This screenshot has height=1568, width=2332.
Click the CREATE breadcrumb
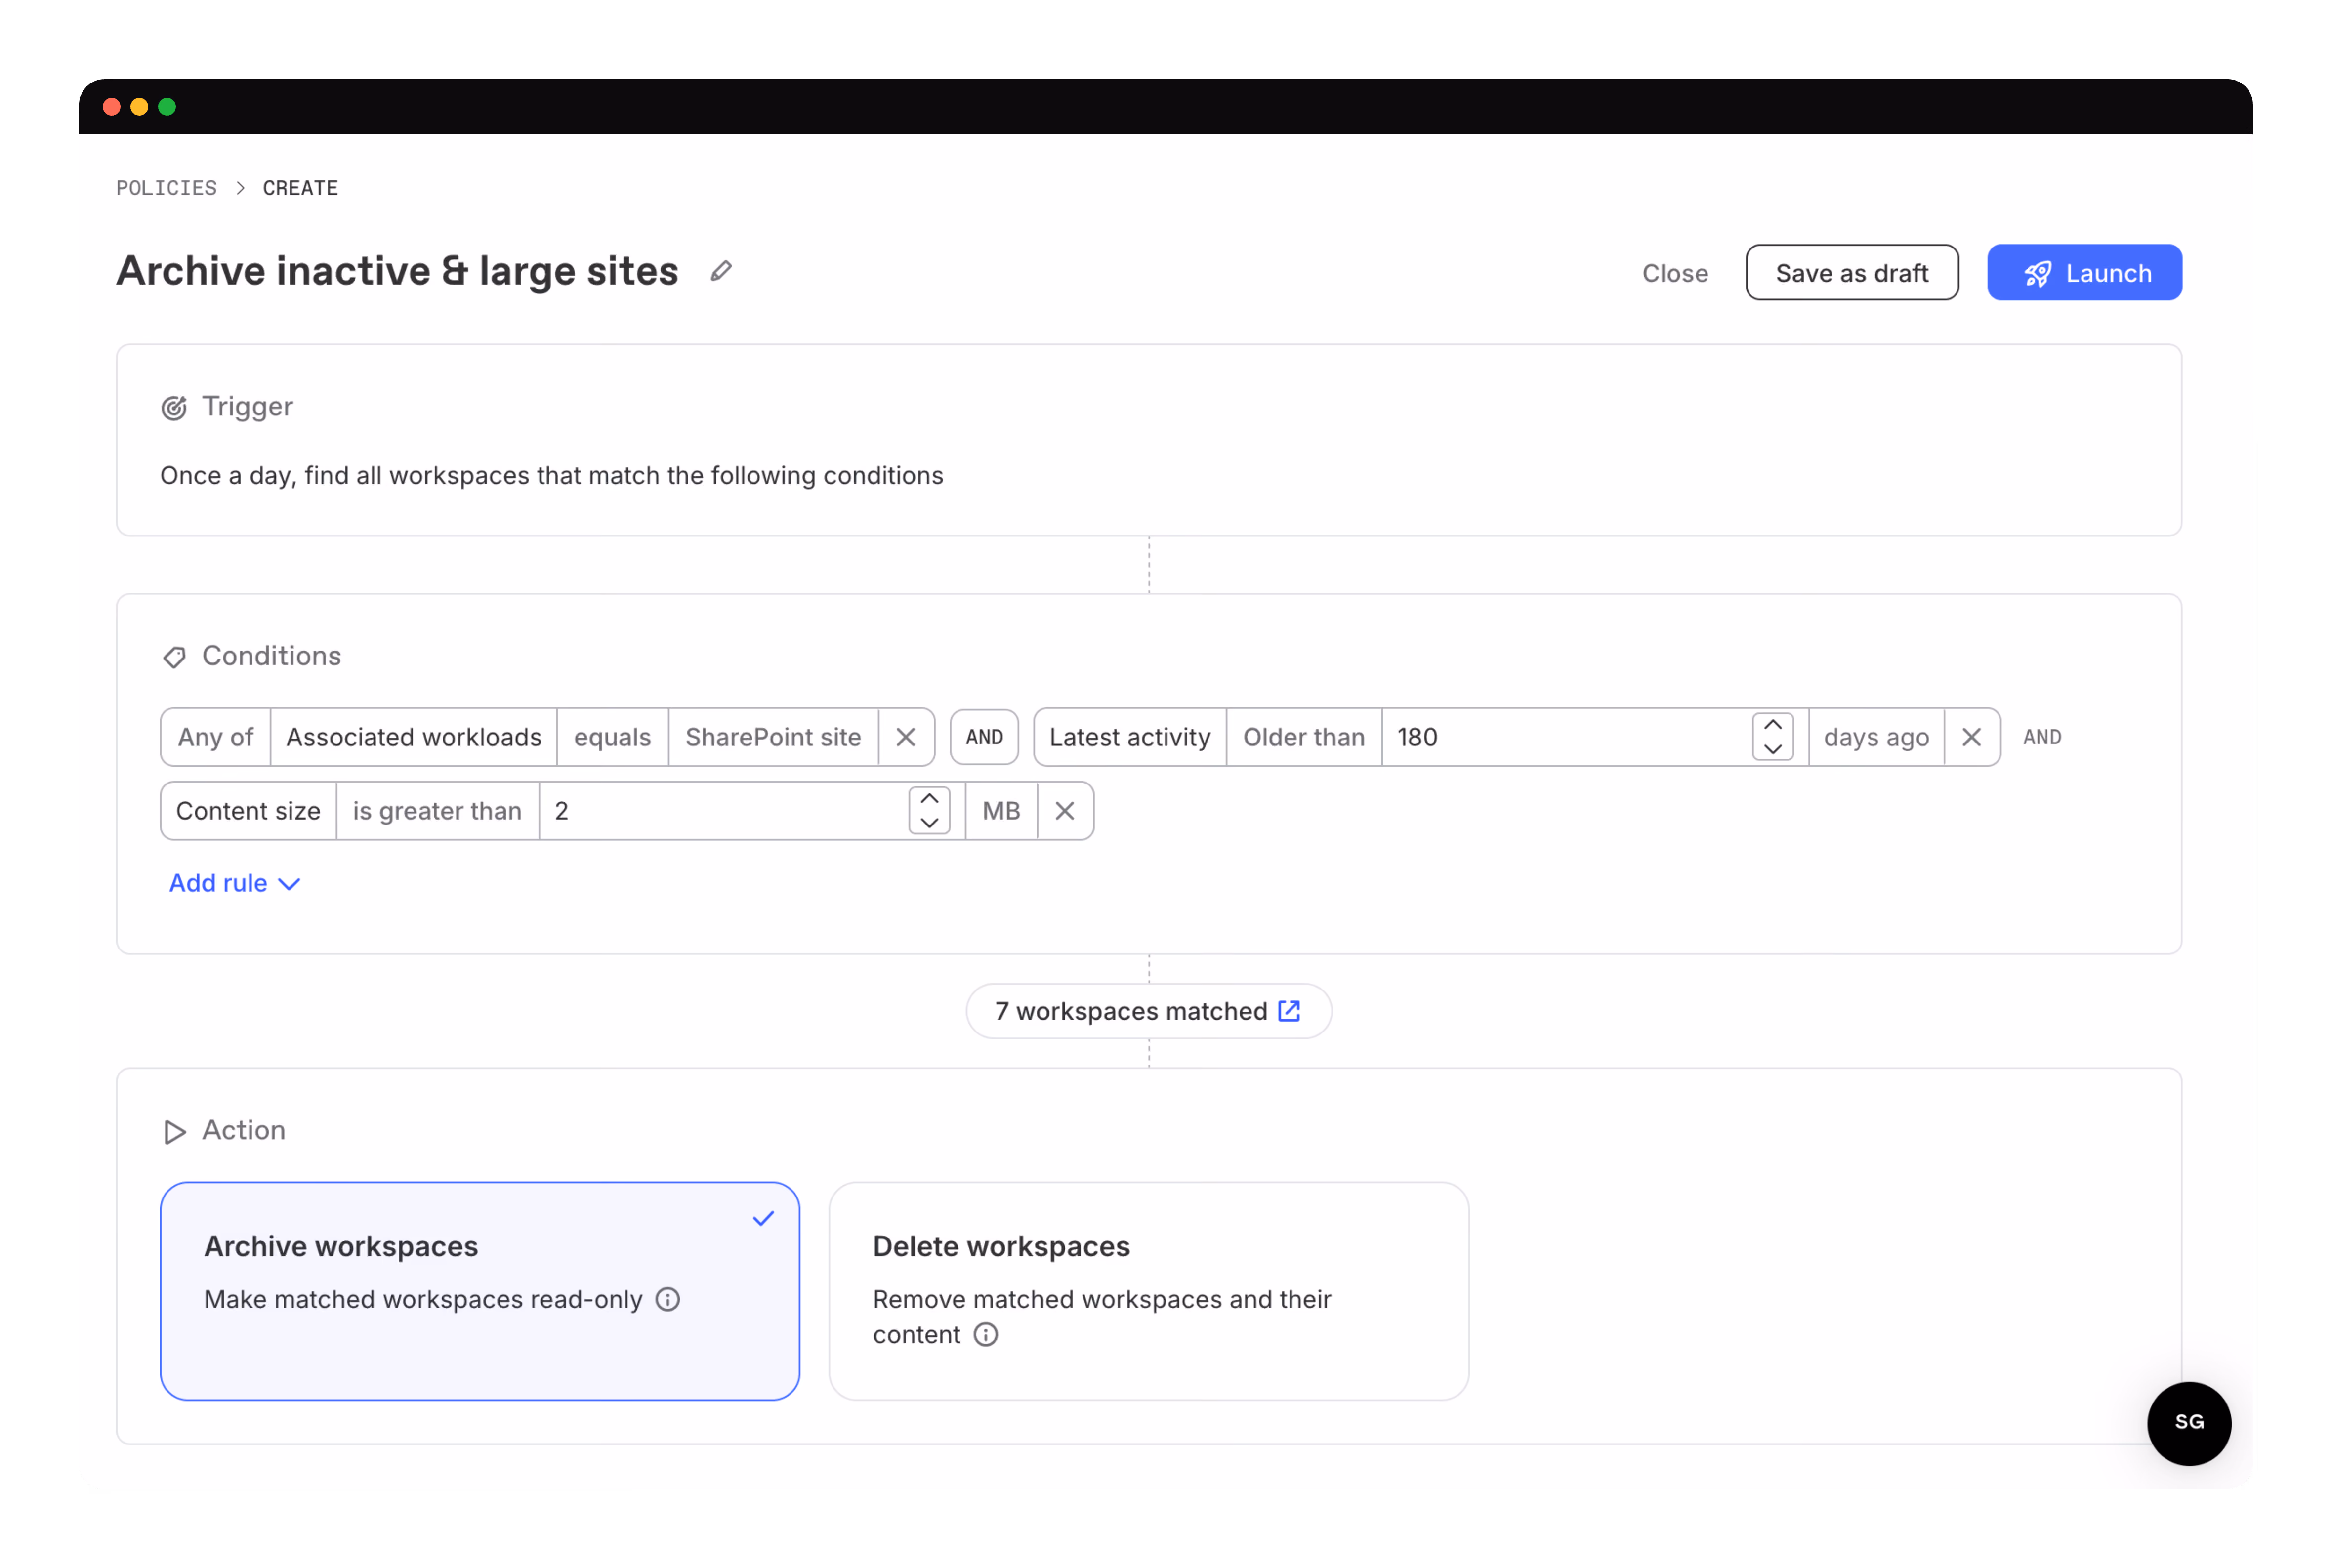(300, 188)
